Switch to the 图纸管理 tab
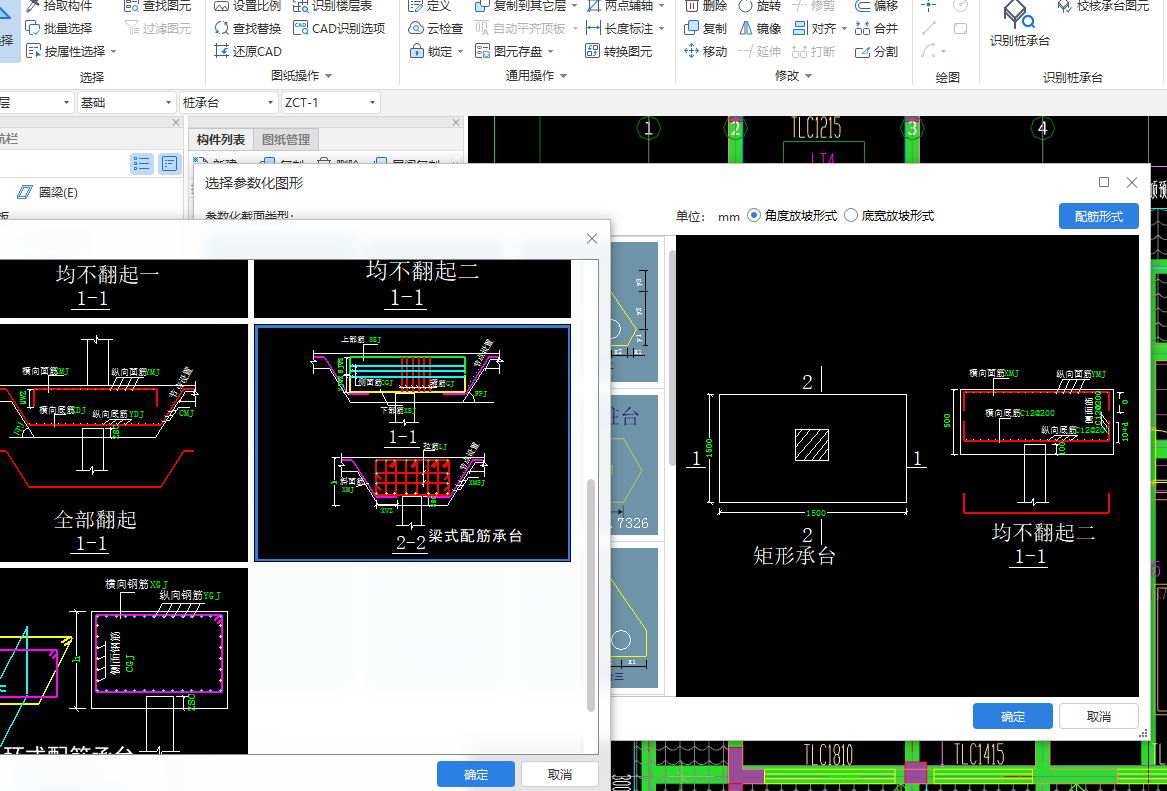The width and height of the screenshot is (1167, 791). (286, 140)
